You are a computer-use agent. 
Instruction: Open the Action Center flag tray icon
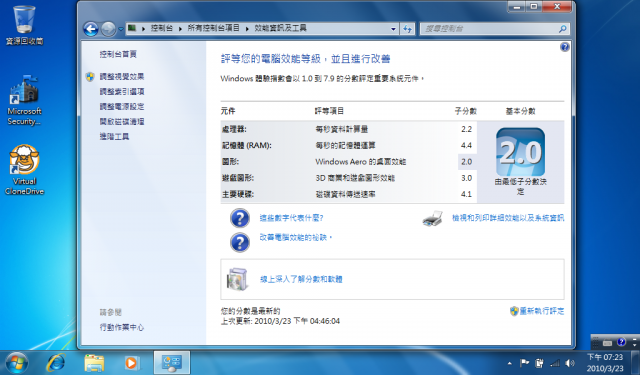(x=524, y=363)
